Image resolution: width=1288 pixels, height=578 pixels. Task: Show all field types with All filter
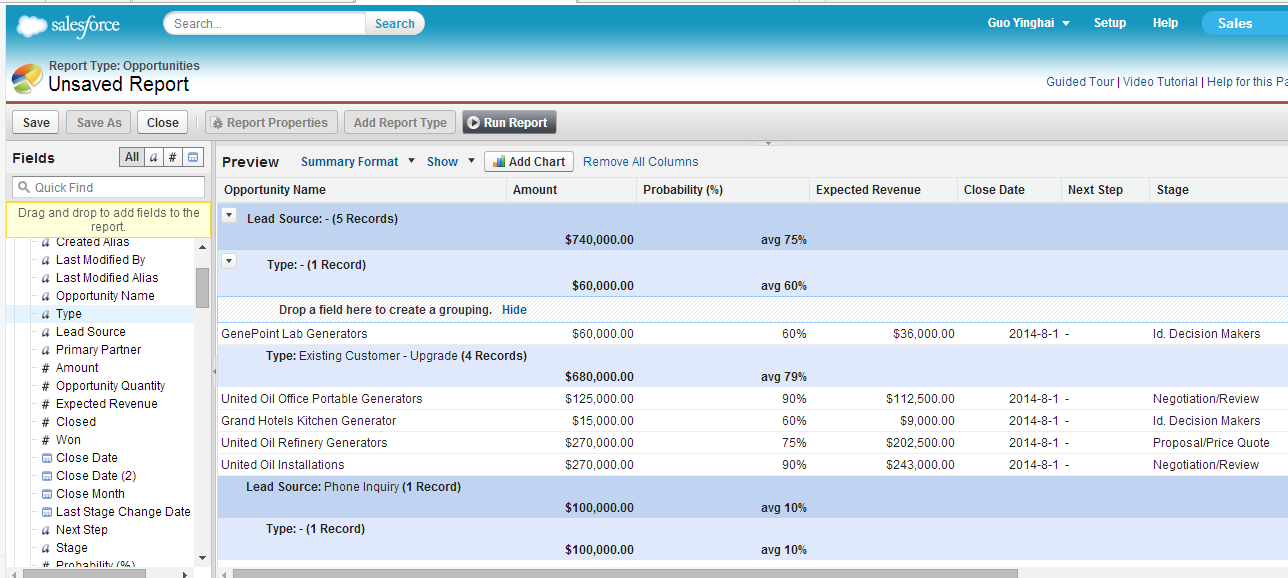click(x=132, y=157)
